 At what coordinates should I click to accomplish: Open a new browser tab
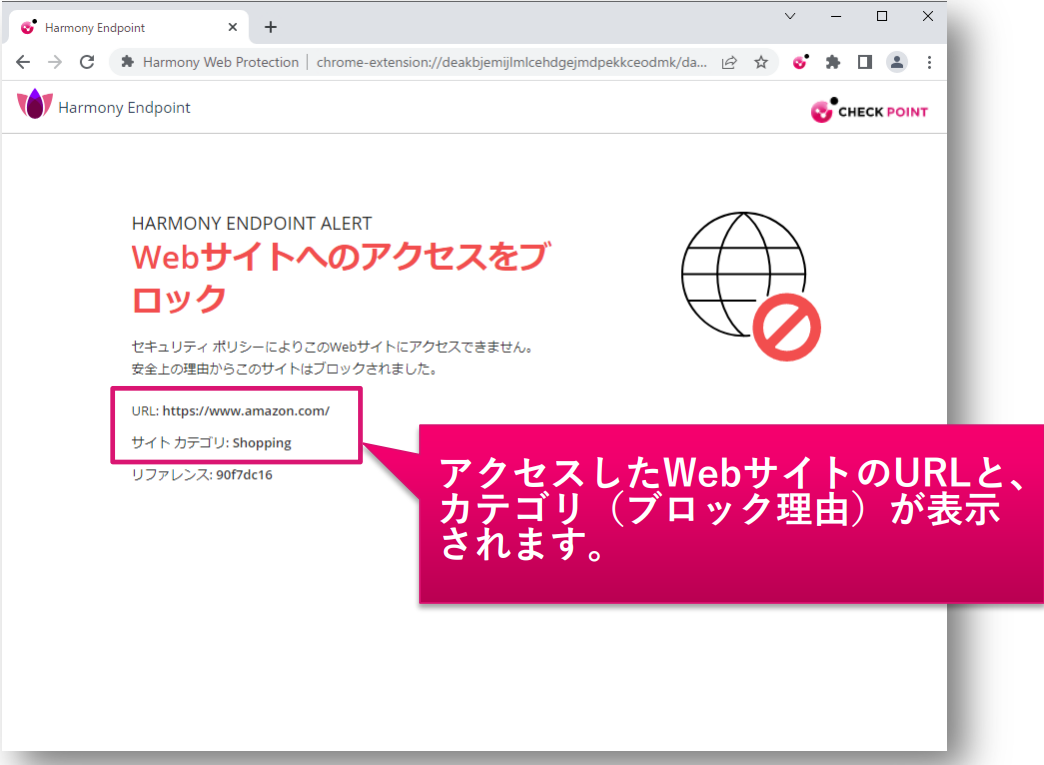pyautogui.click(x=270, y=27)
